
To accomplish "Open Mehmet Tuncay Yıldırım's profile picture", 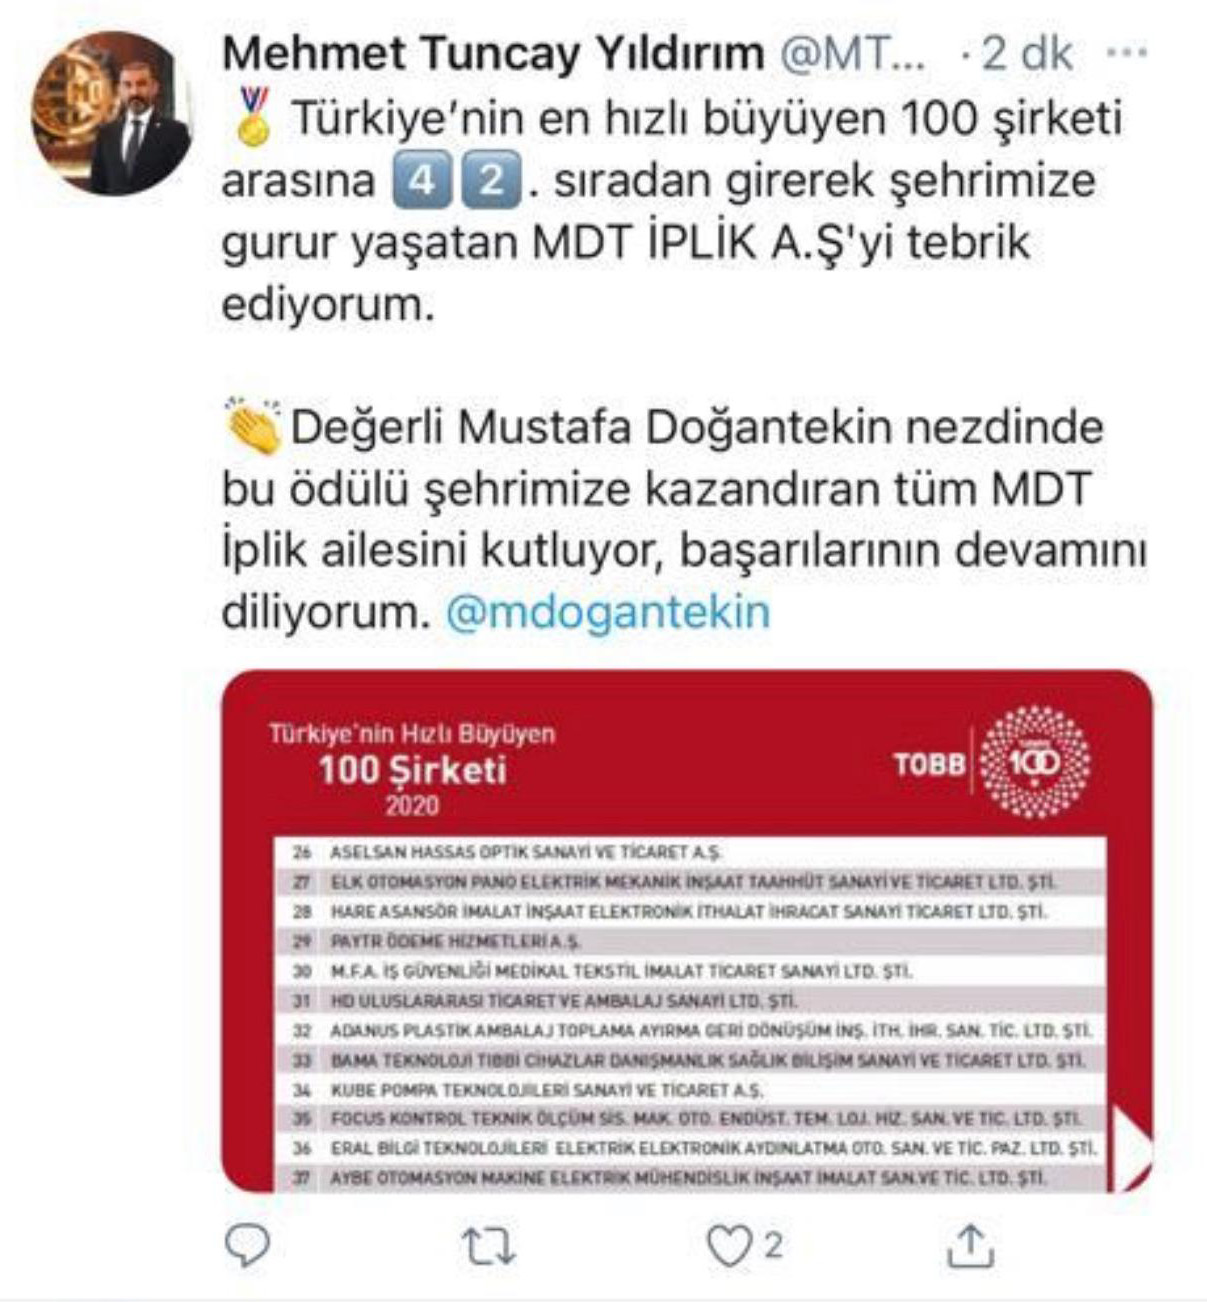I will tap(112, 113).
